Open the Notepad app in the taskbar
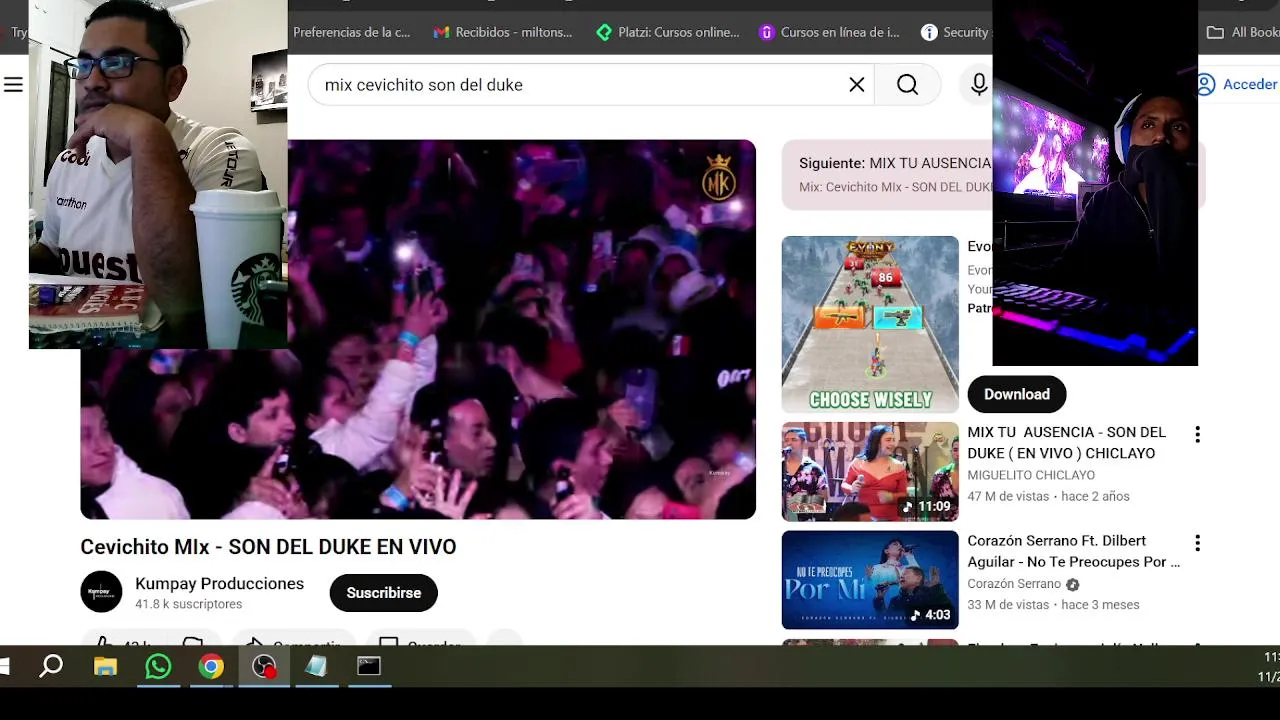Viewport: 1280px width, 720px height. click(316, 666)
